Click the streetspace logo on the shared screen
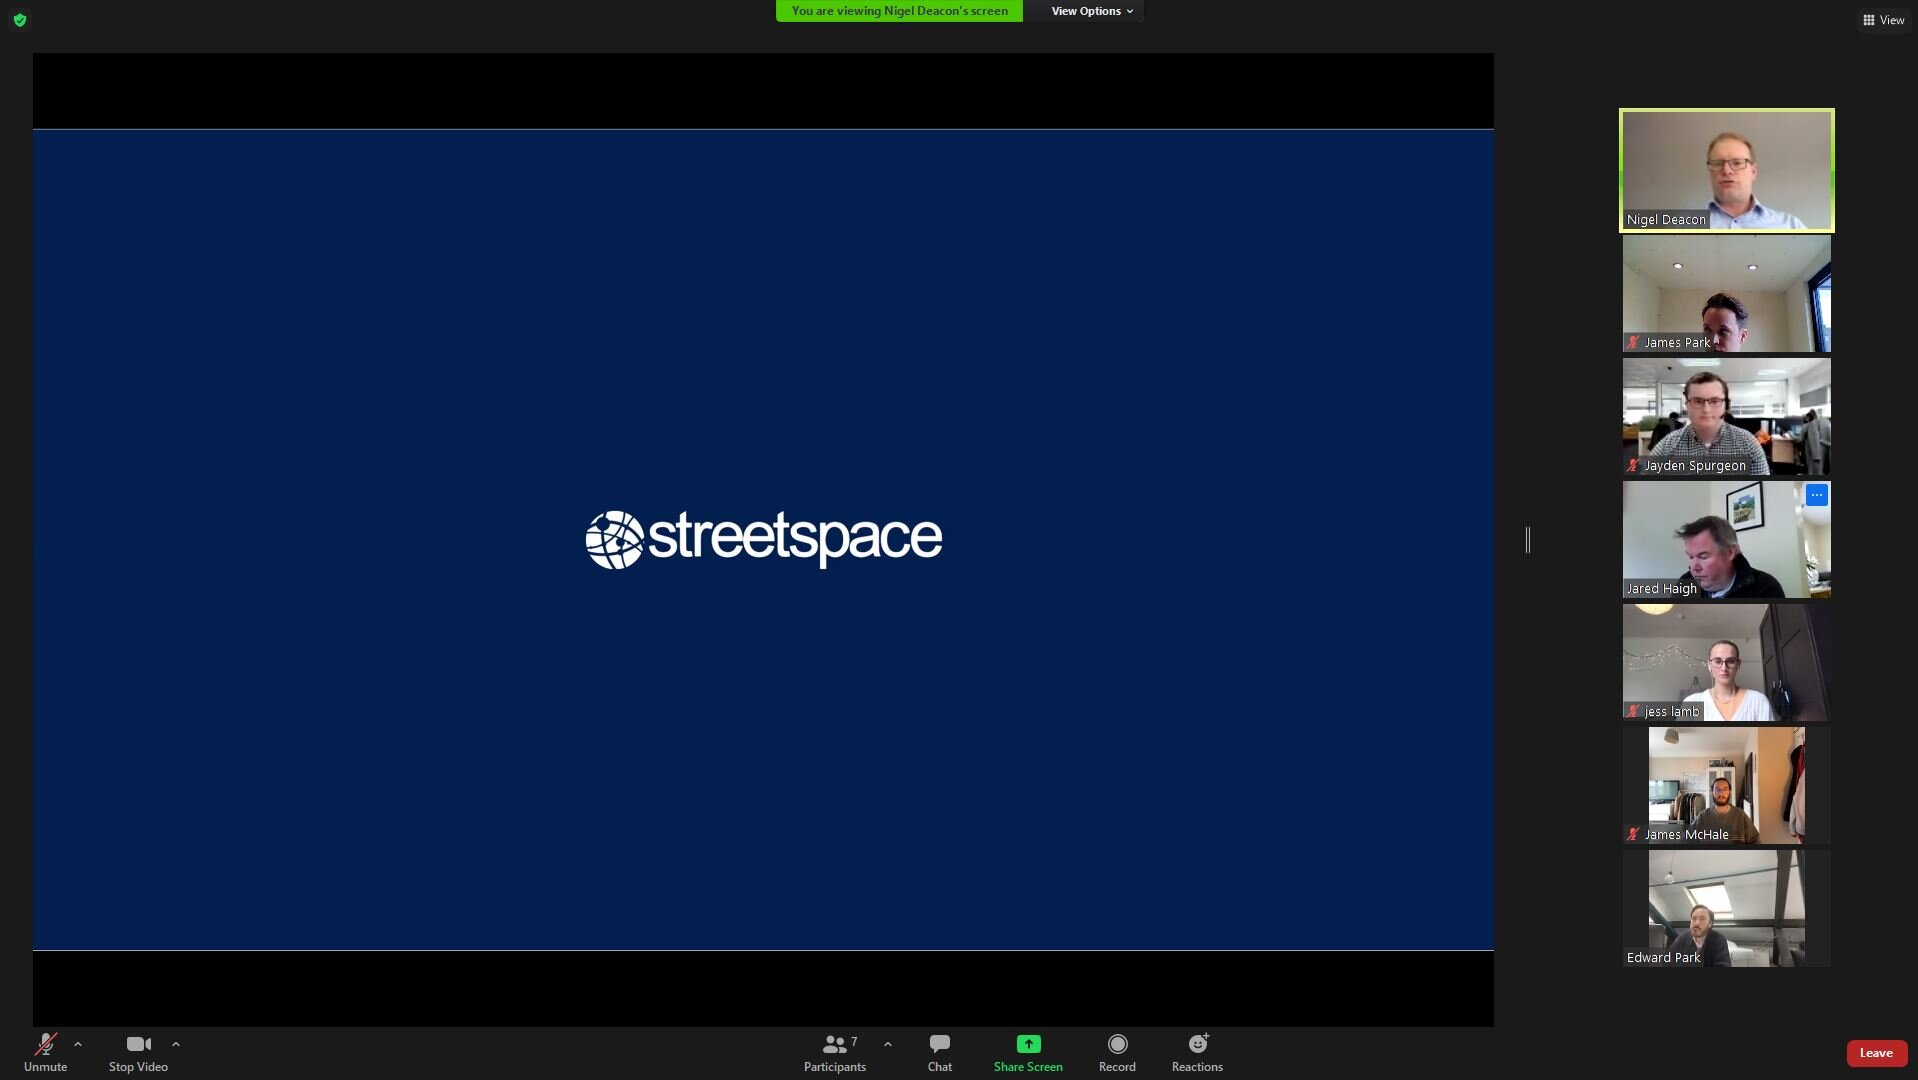 point(763,540)
